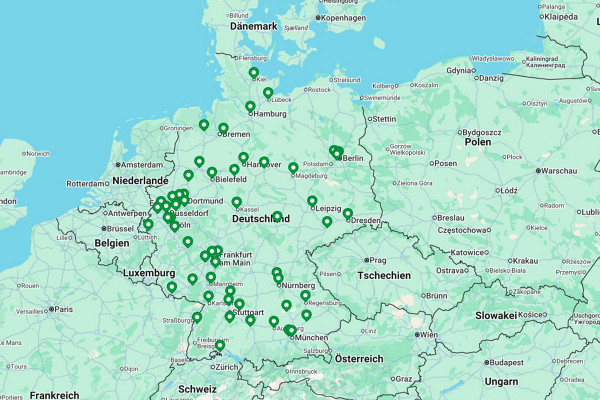Click the green pin beside Bremen label
Screen dimensions: 600x400
(223, 128)
